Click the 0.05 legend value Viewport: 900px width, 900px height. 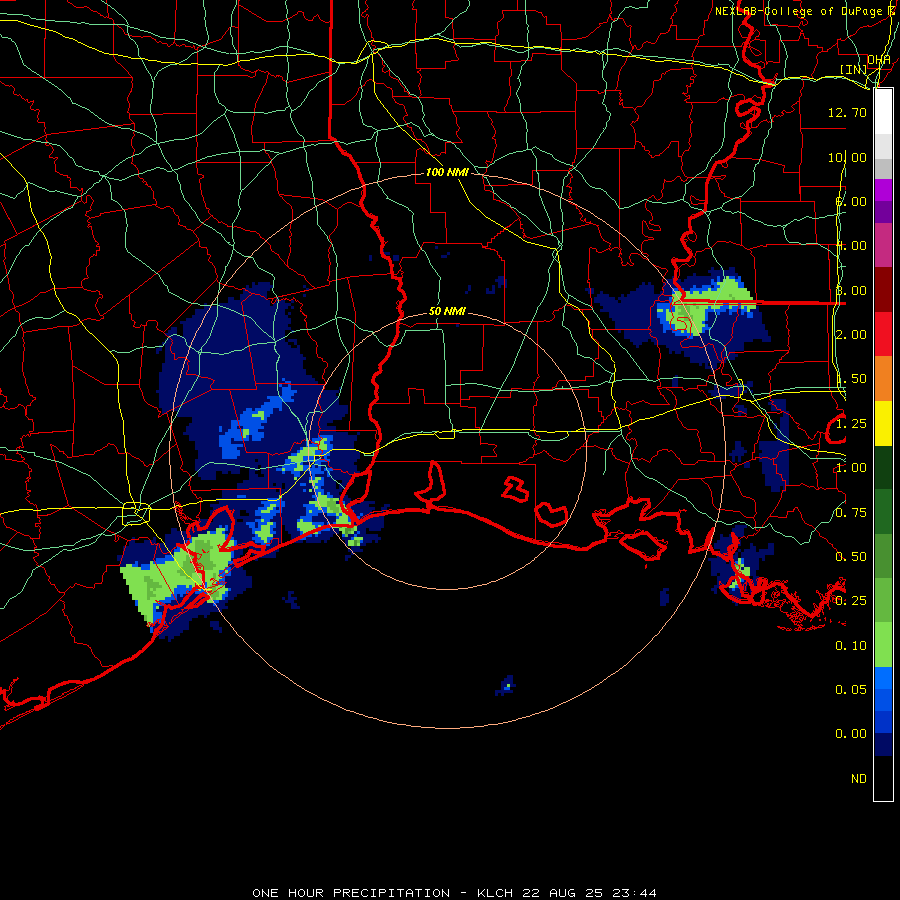click(x=851, y=690)
